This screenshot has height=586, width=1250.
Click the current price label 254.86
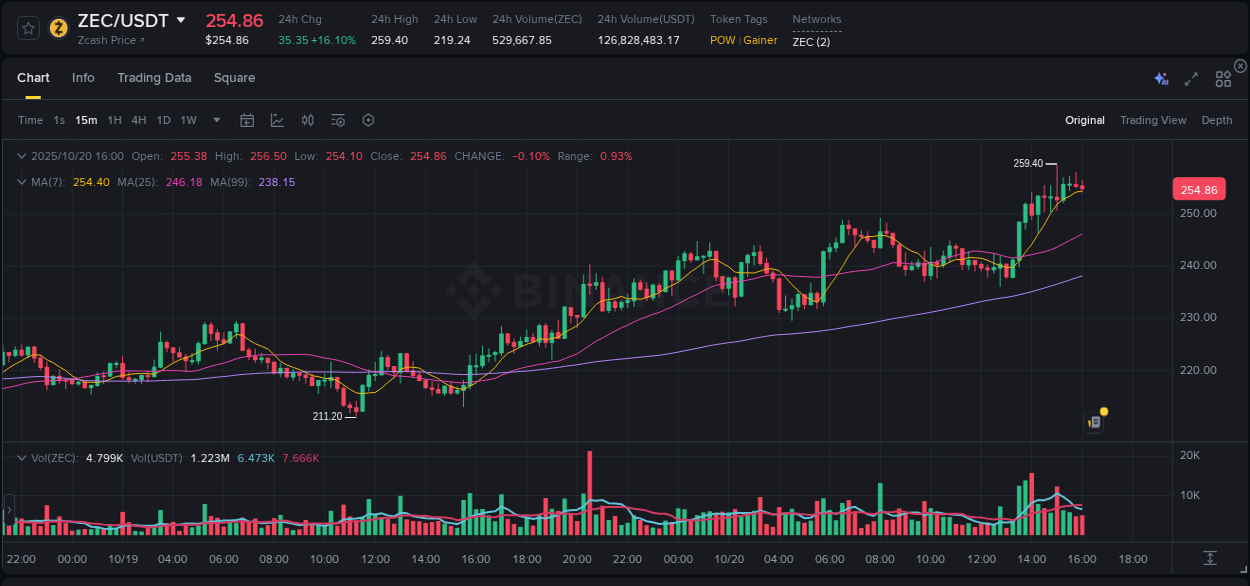pyautogui.click(x=1198, y=189)
